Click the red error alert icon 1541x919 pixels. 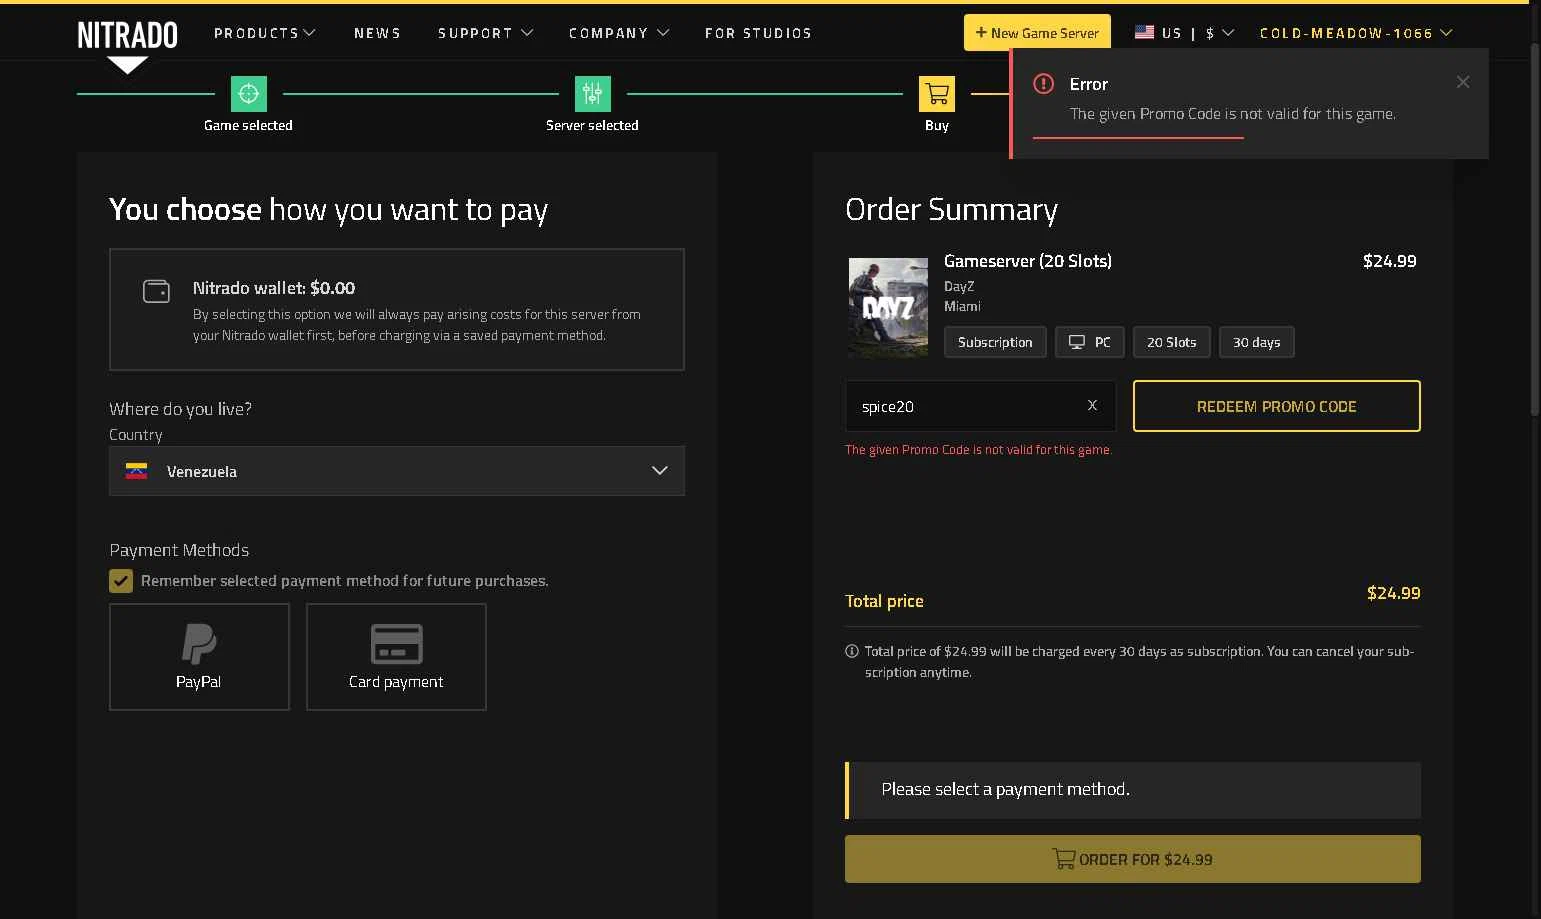(1043, 84)
